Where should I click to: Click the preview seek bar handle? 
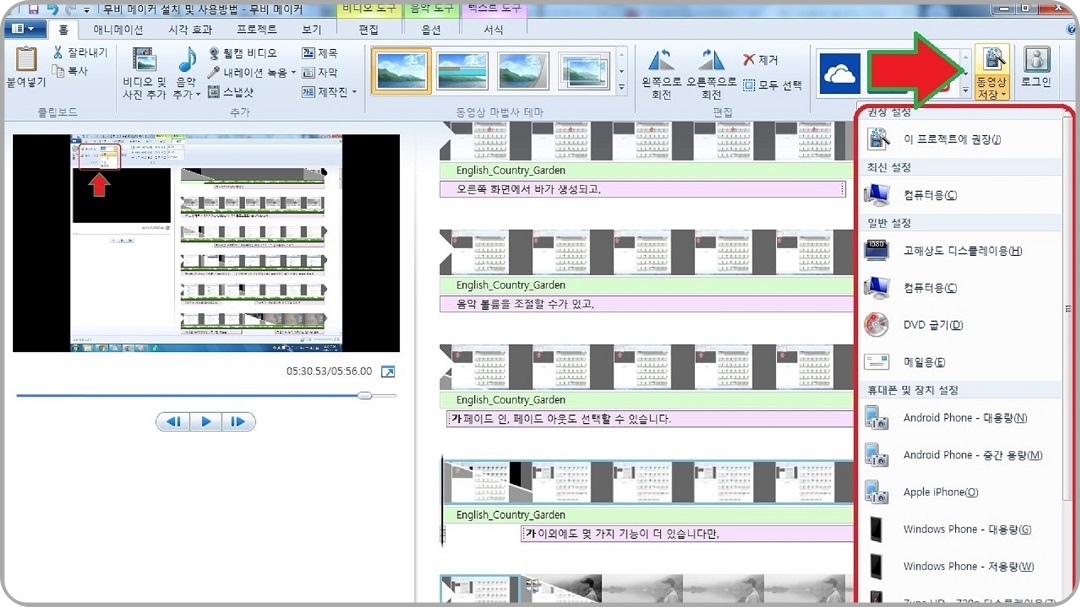click(x=365, y=395)
